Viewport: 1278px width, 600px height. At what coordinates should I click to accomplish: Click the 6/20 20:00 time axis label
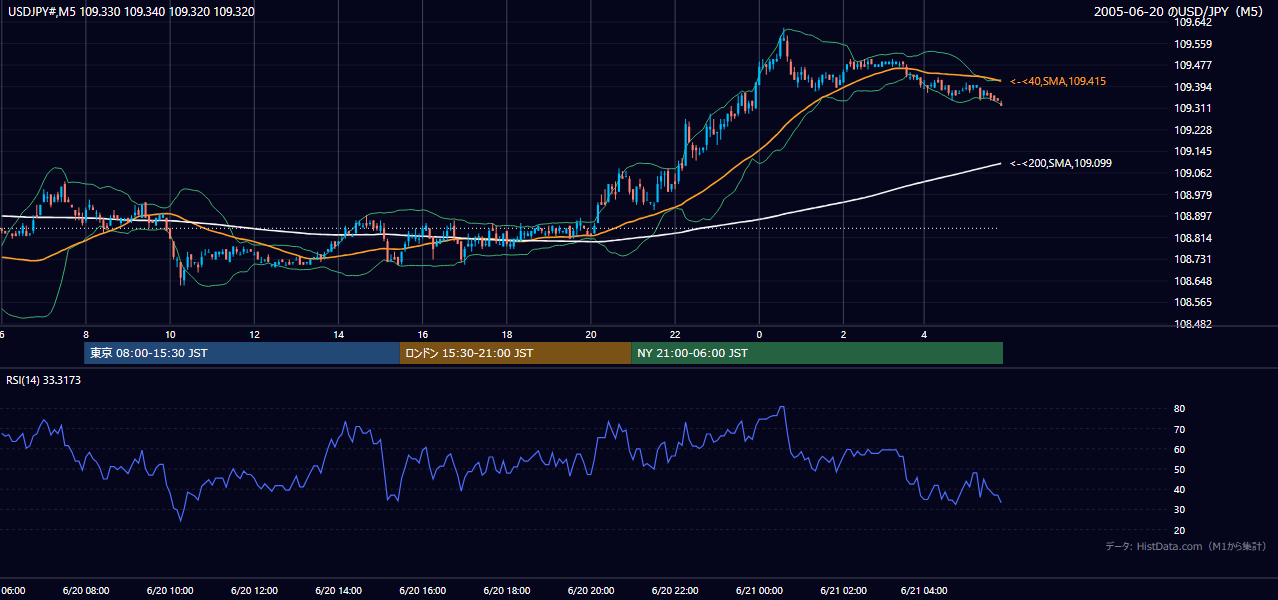(x=590, y=591)
